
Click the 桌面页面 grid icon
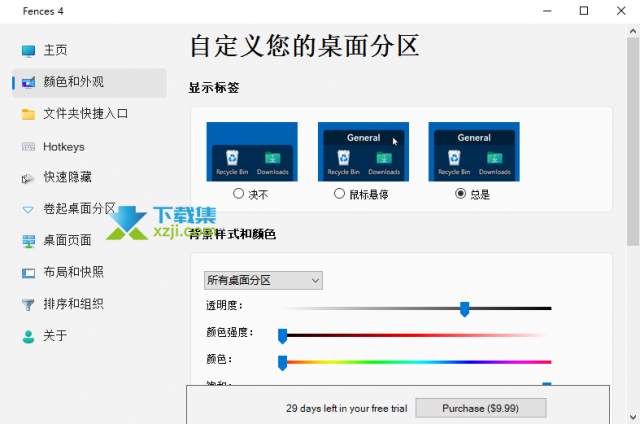pyautogui.click(x=28, y=241)
